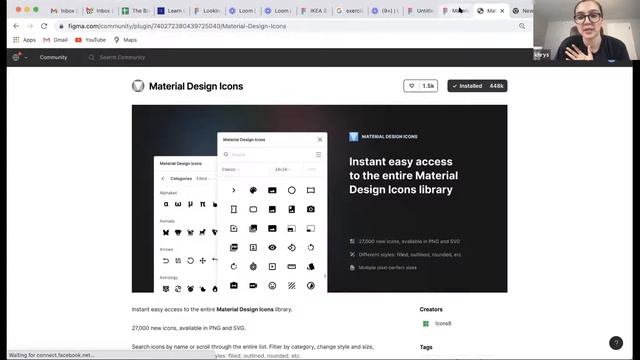Click the hamburger menu icon in preview
640x360 pixels.
[x=318, y=155]
